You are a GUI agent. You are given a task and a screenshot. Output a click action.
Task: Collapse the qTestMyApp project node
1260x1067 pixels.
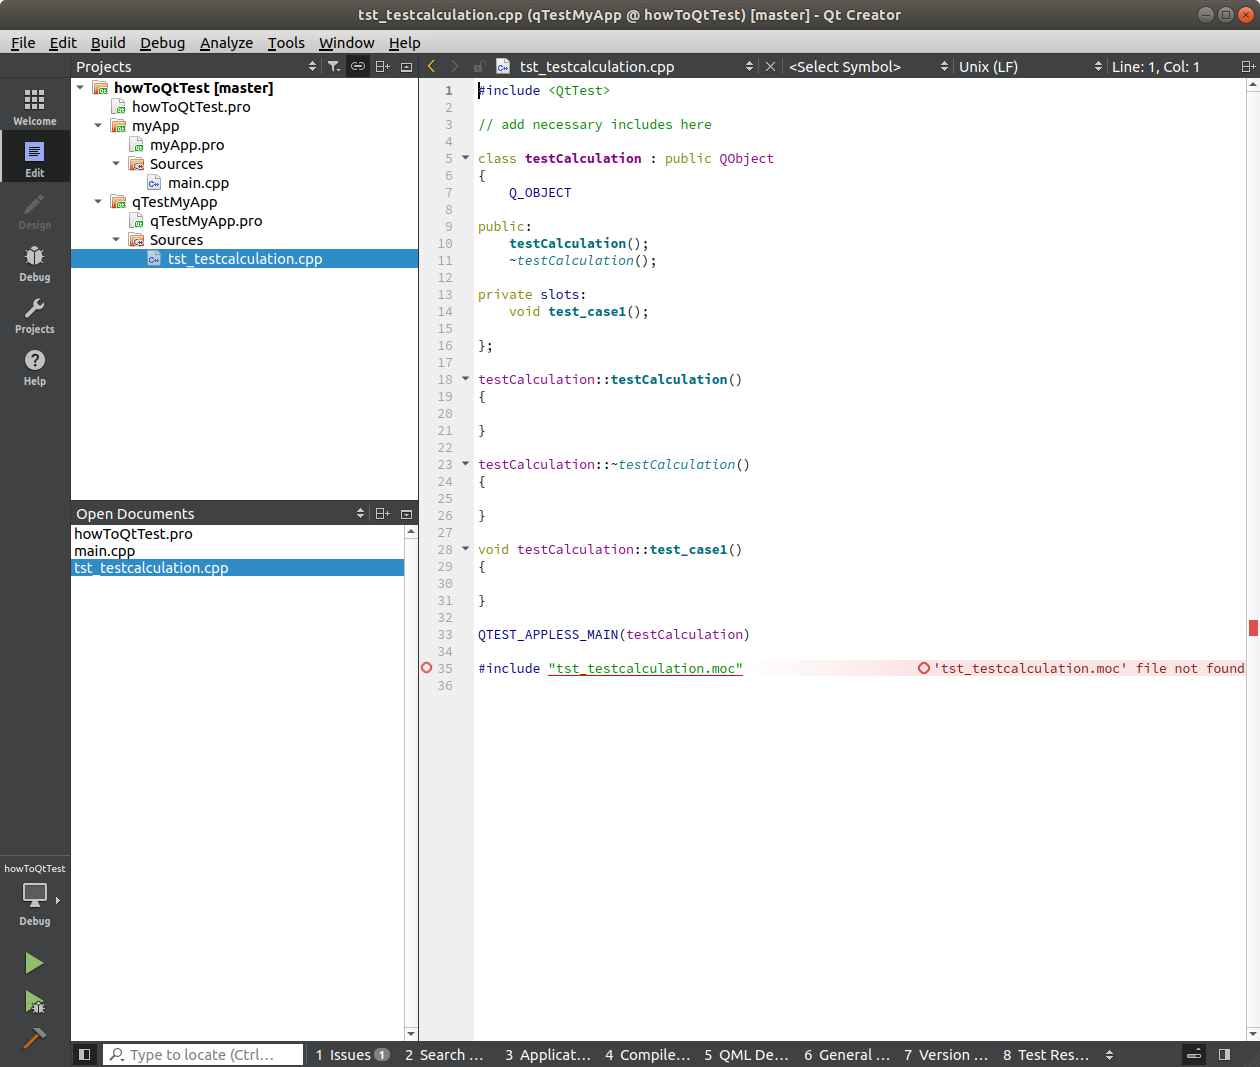[98, 202]
